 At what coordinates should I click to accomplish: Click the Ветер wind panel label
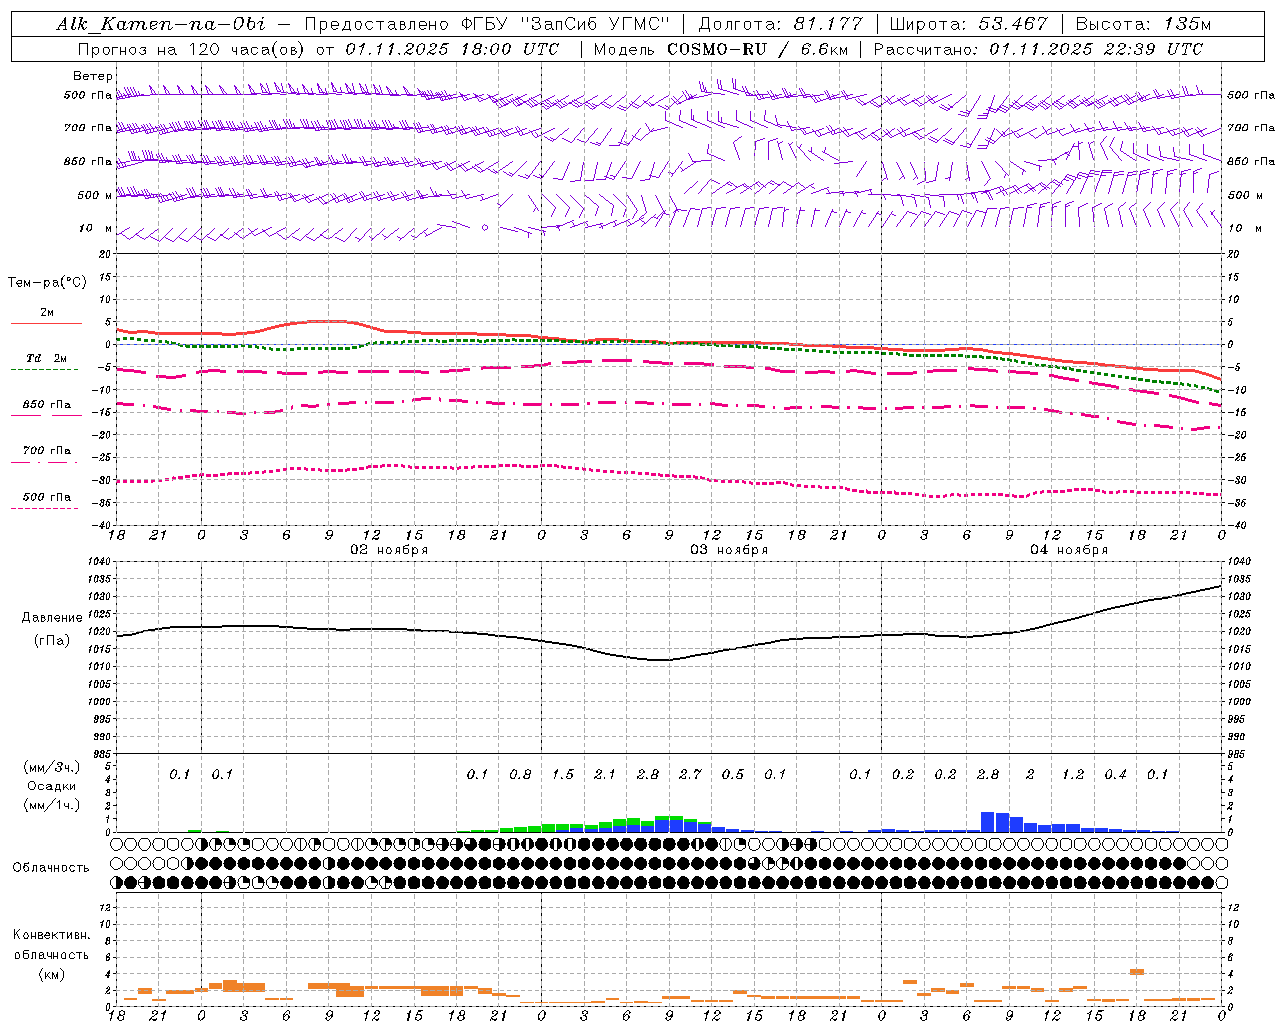click(x=93, y=76)
